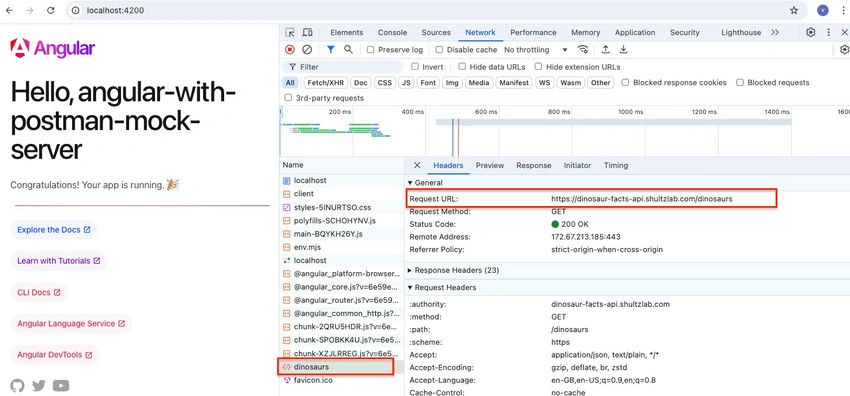Image resolution: width=850 pixels, height=396 pixels.
Task: Open the browser profile avatar
Action: pyautogui.click(x=823, y=10)
